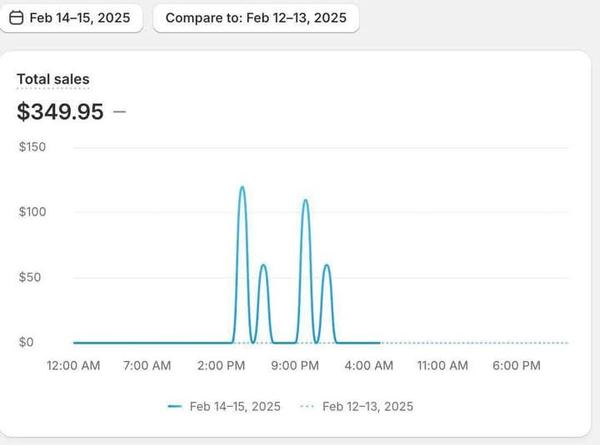The image size is (600, 445).
Task: Click the Total sales heading
Action: (53, 78)
